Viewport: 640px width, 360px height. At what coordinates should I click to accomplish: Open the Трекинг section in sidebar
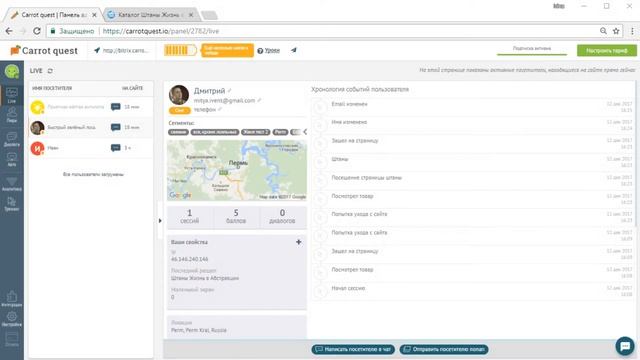tap(12, 204)
